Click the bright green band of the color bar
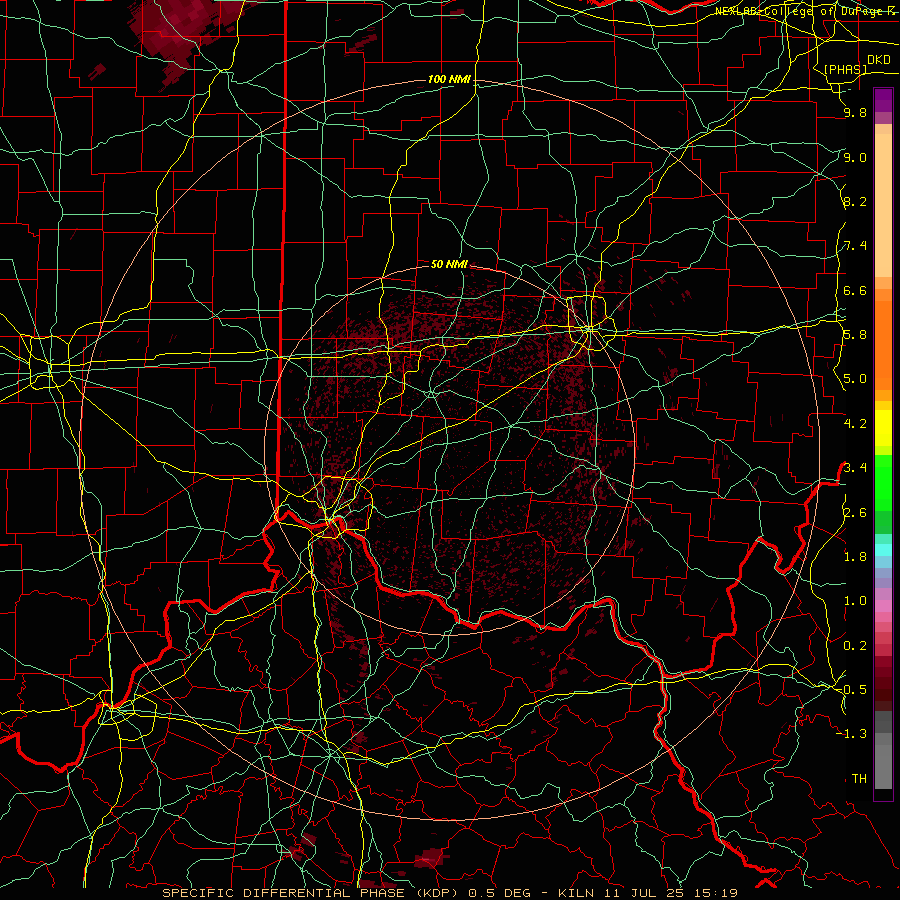Screen dimensions: 900x900 click(883, 482)
